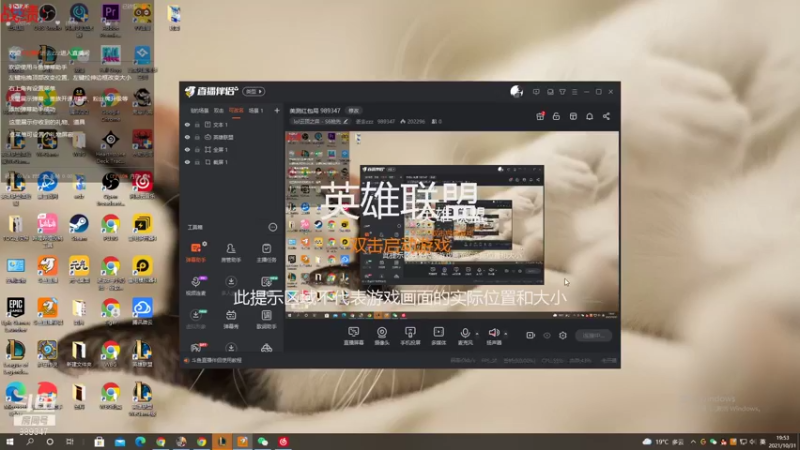Open the gift box icon with red badge
Viewport: 800px width, 450px height.
pos(540,116)
